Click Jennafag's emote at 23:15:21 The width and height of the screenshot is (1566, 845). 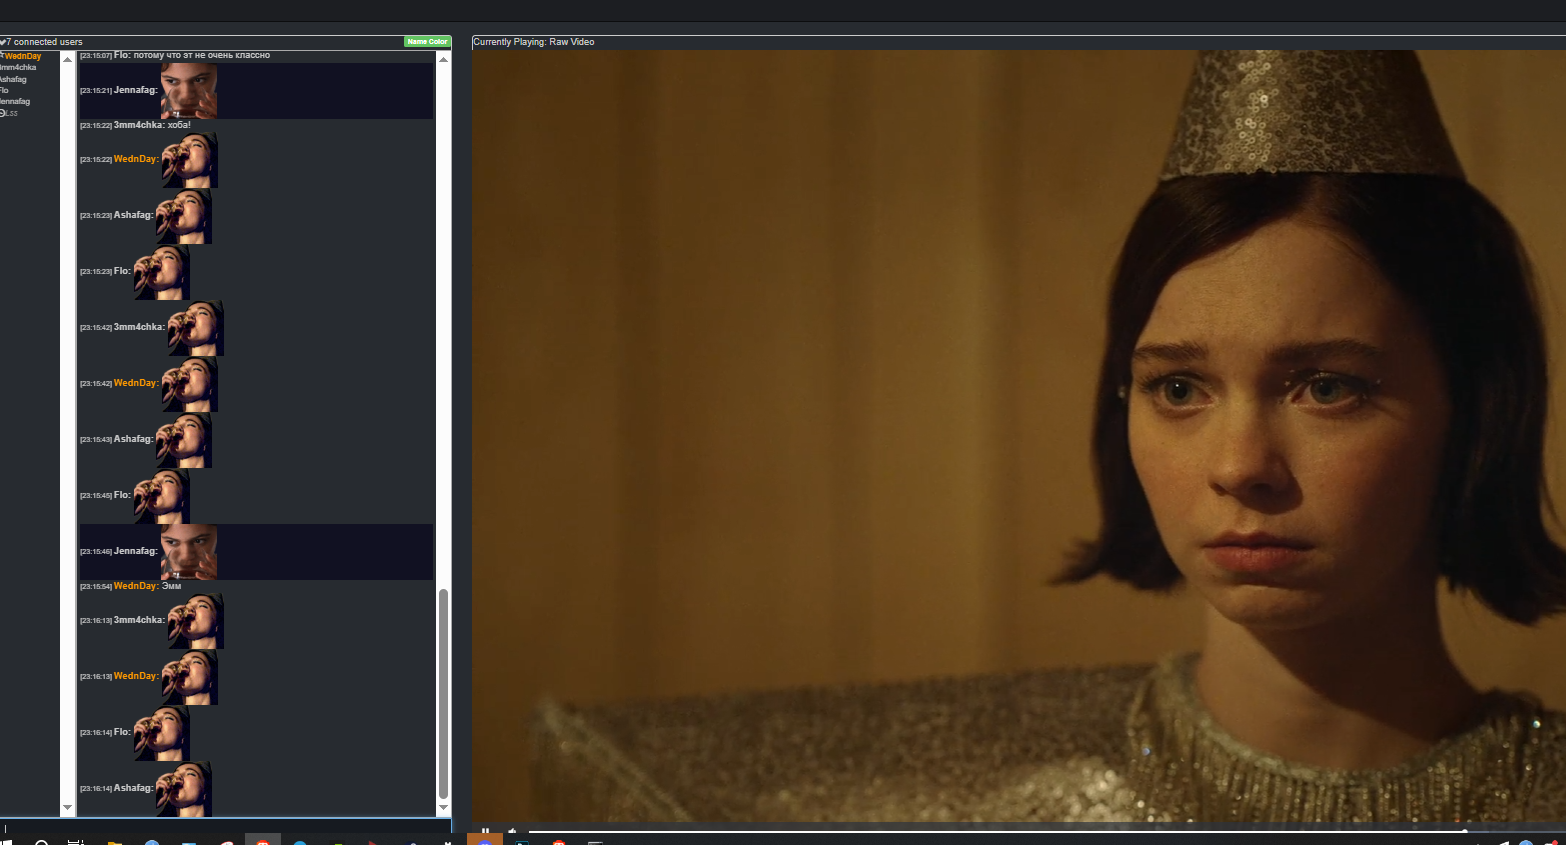point(189,91)
